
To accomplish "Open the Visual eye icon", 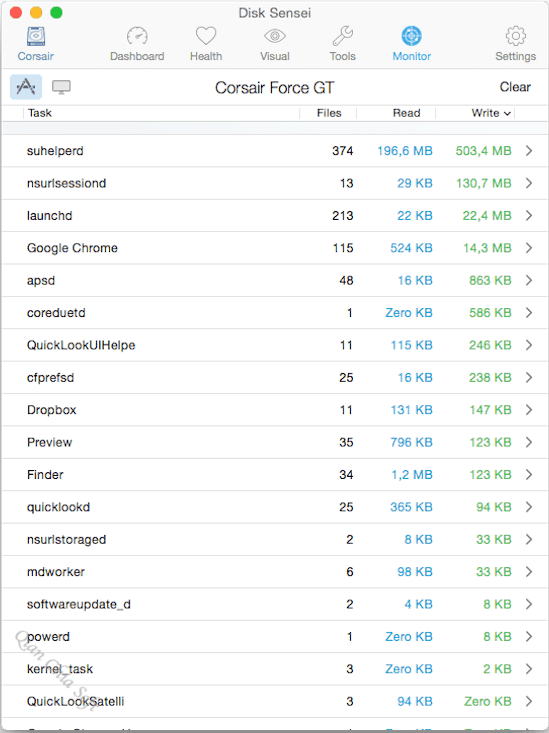I will [x=274, y=36].
